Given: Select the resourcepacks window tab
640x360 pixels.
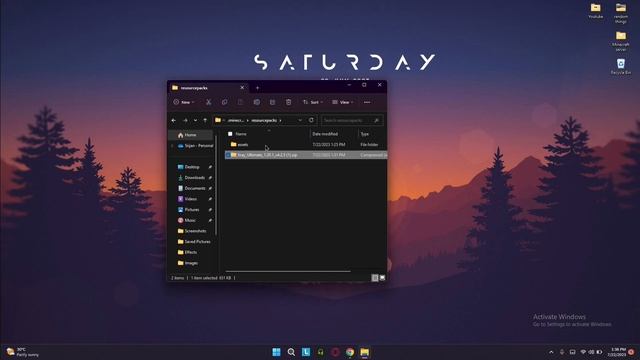Looking at the screenshot, I should [x=208, y=88].
